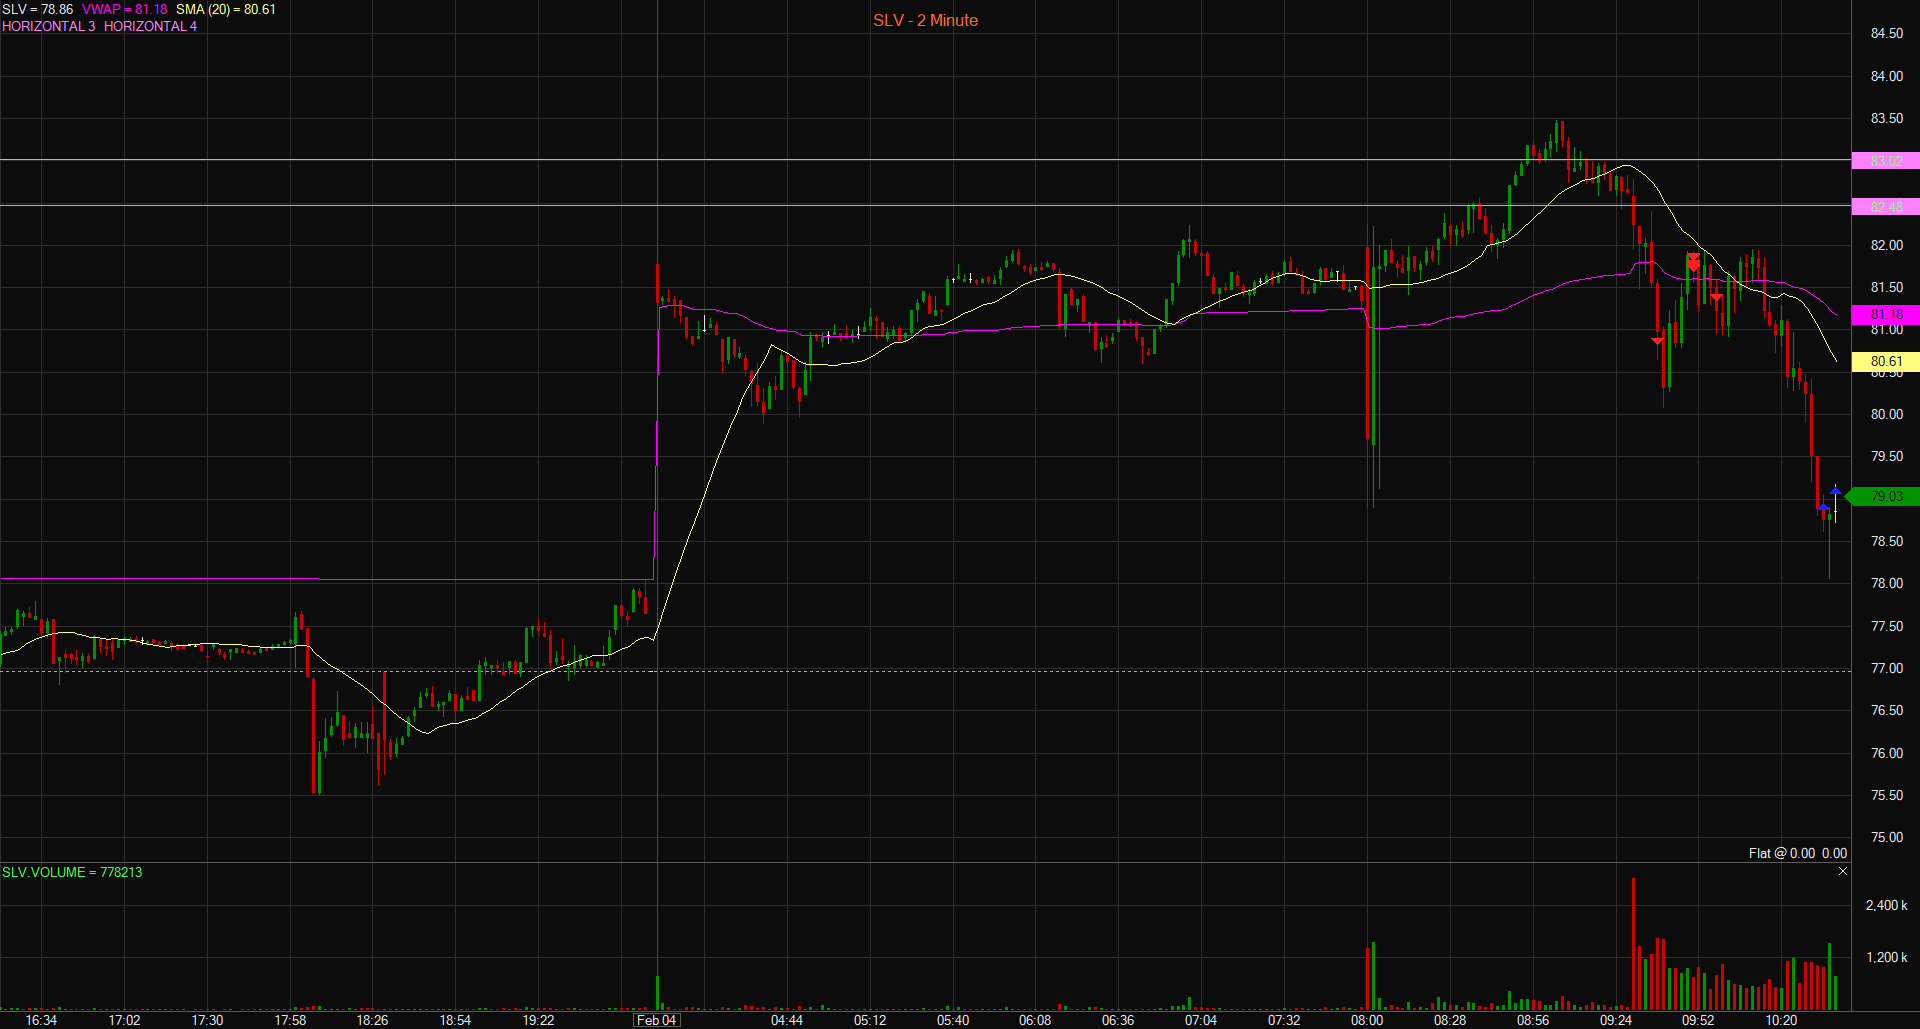Click the HORIZONTAL 4 study label
The height and width of the screenshot is (1029, 1920).
pos(150,26)
